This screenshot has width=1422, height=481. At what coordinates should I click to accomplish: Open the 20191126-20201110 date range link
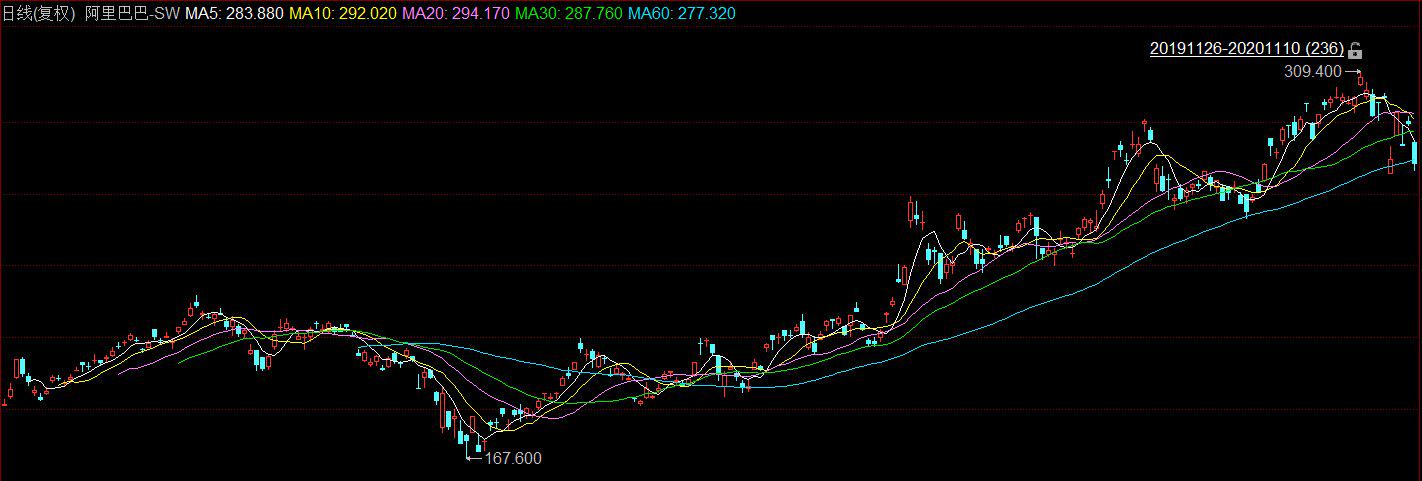coord(1246,49)
